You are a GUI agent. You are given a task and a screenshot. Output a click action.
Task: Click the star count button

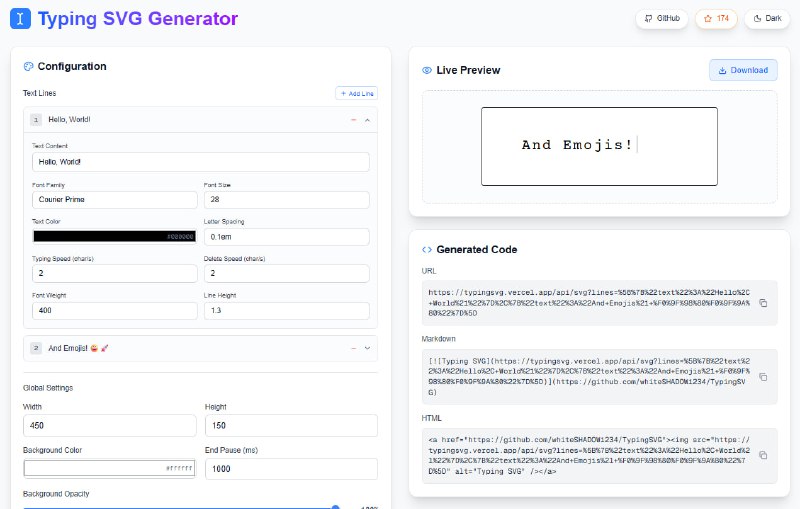tap(716, 18)
